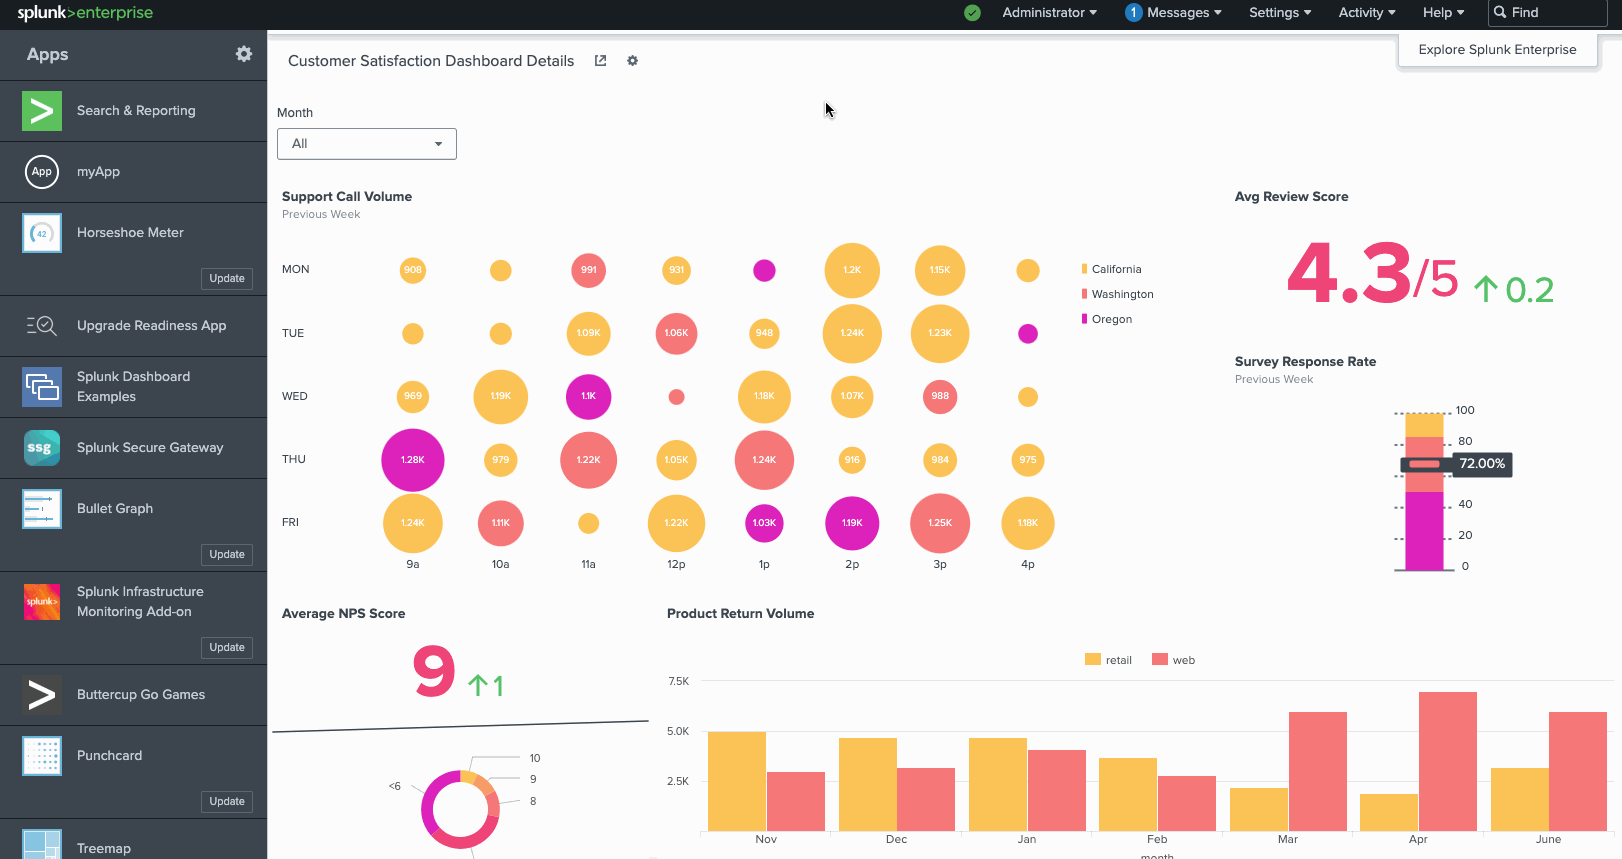The width and height of the screenshot is (1622, 859).
Task: Open the Activity menu
Action: (x=1366, y=13)
